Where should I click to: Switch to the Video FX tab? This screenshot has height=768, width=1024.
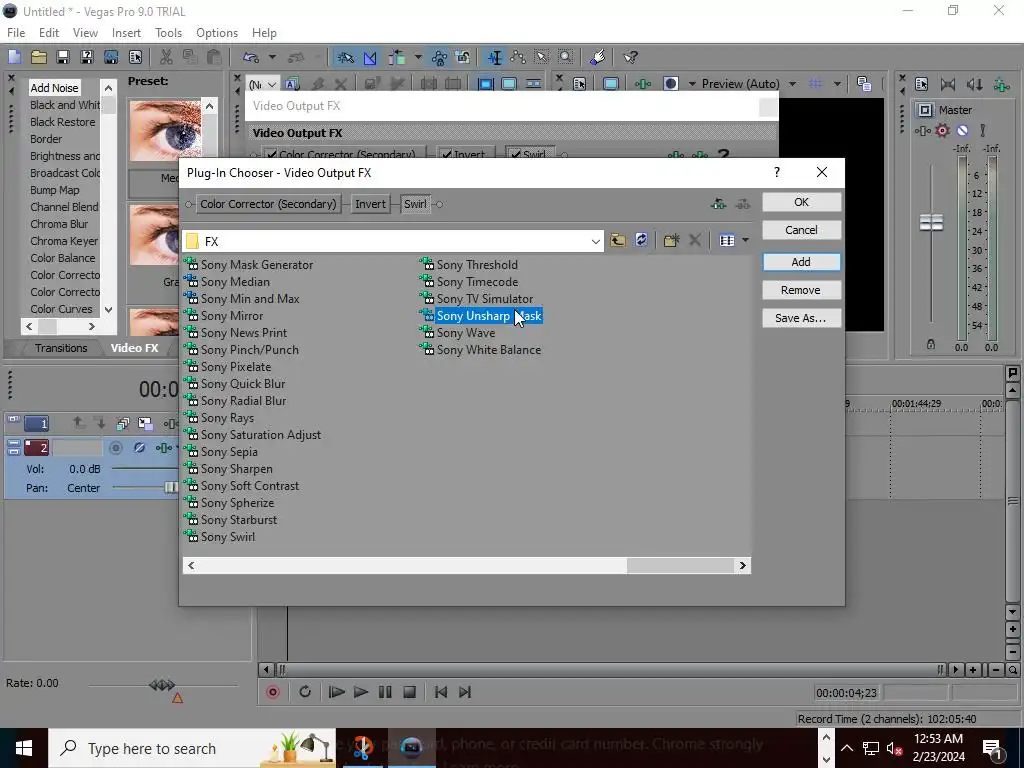point(135,348)
